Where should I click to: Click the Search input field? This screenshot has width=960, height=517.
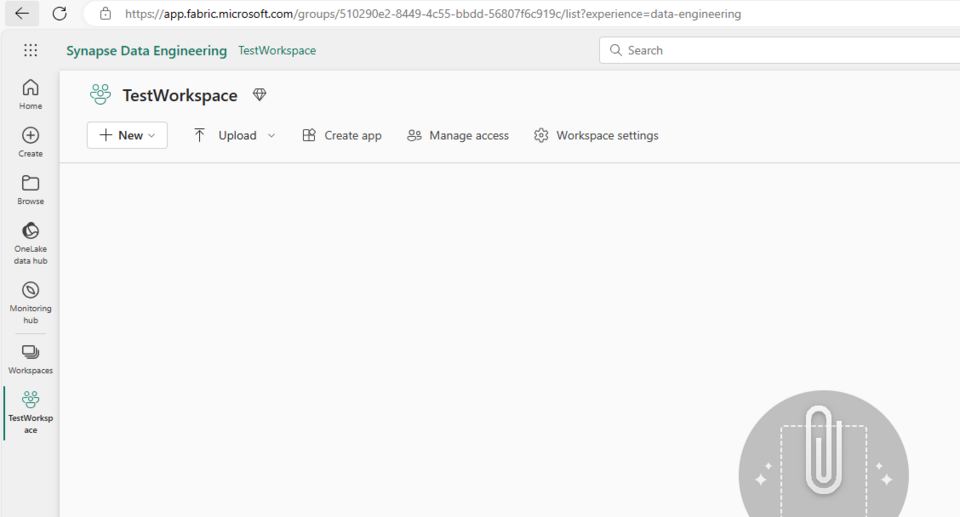click(779, 50)
